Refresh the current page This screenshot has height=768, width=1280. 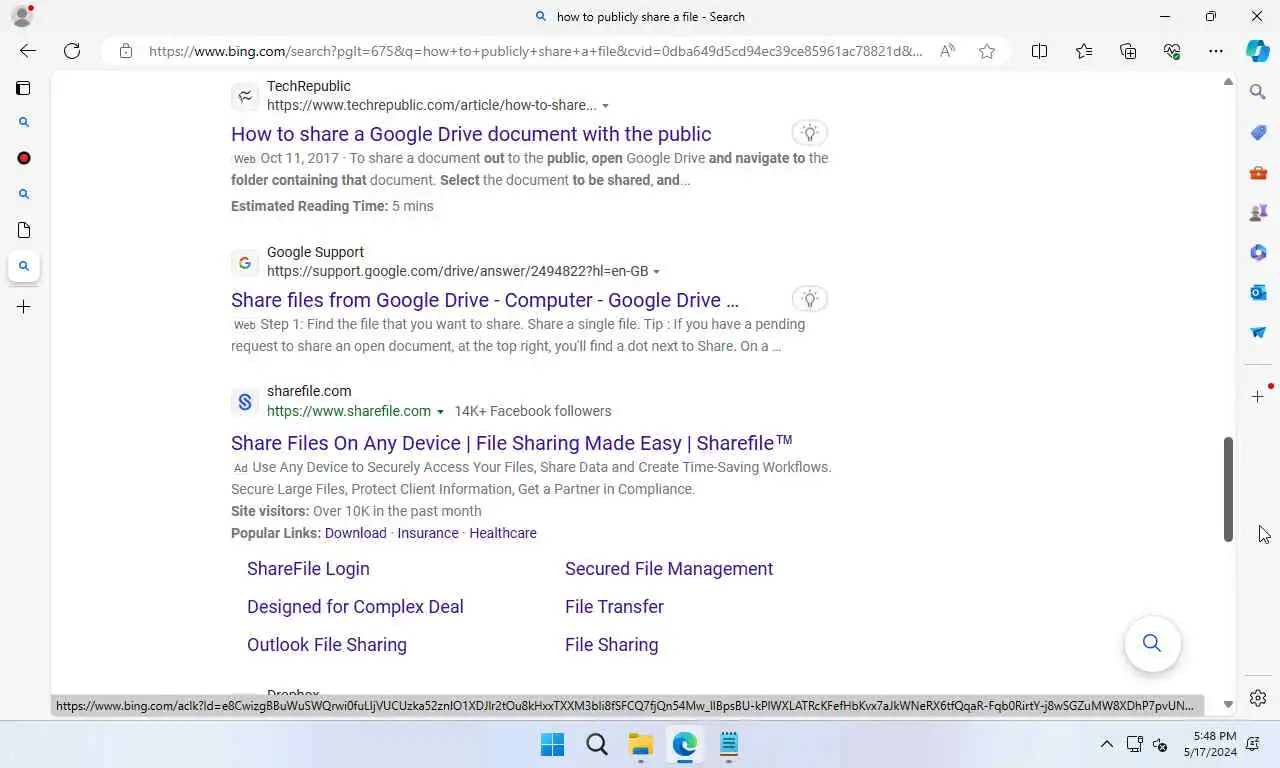pyautogui.click(x=72, y=51)
